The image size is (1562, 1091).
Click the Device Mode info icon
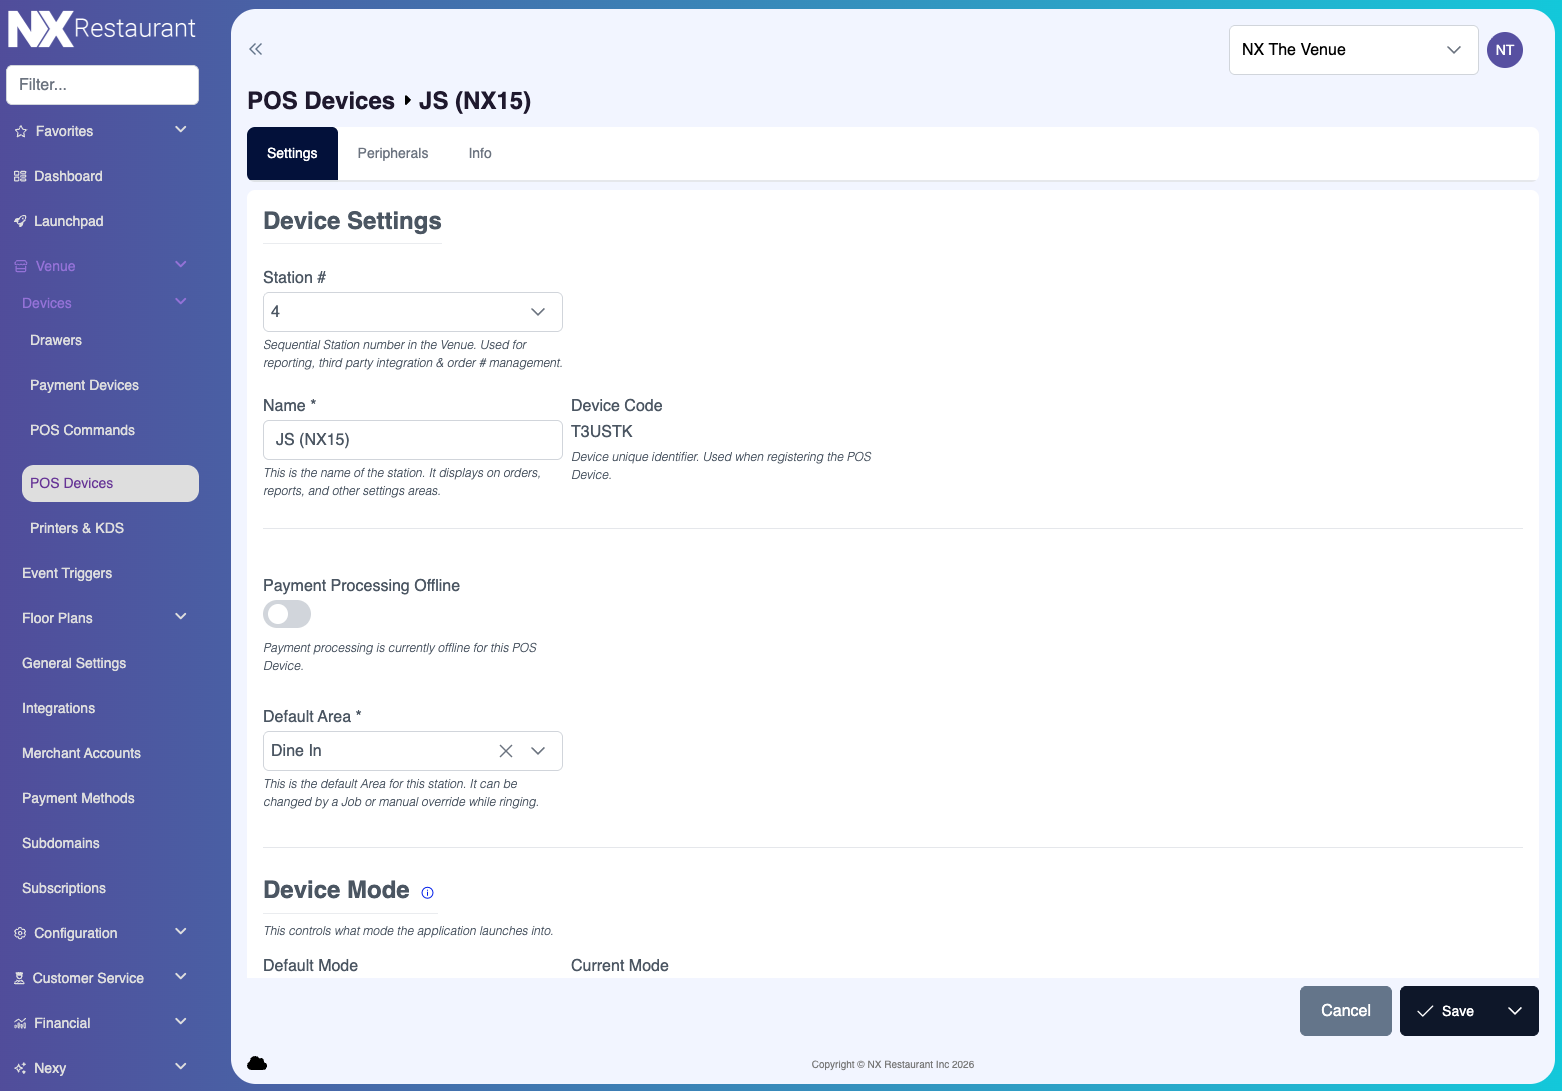(427, 893)
